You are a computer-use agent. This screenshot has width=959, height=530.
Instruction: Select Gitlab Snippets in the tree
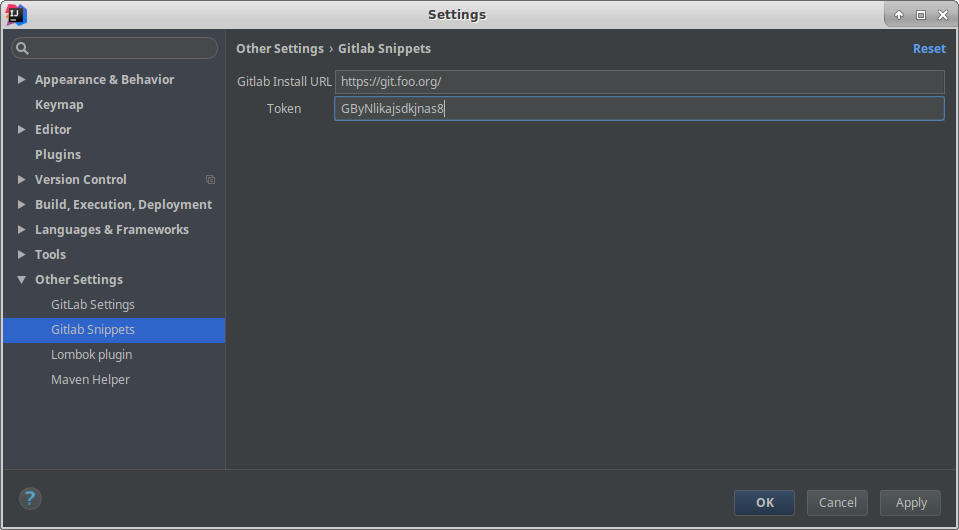pyautogui.click(x=114, y=329)
